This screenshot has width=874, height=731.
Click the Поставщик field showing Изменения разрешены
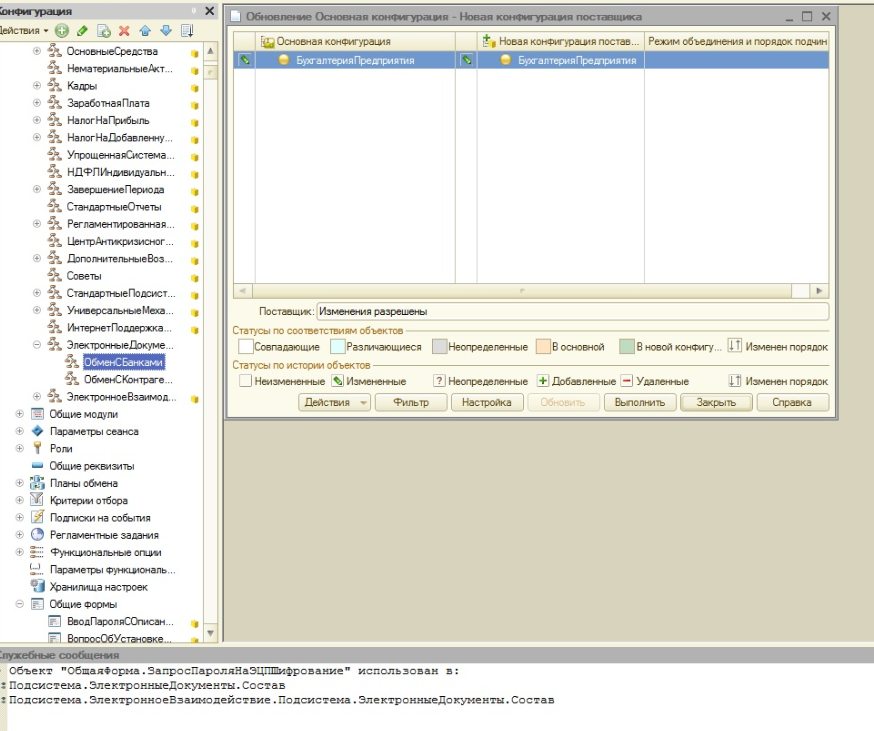point(572,312)
